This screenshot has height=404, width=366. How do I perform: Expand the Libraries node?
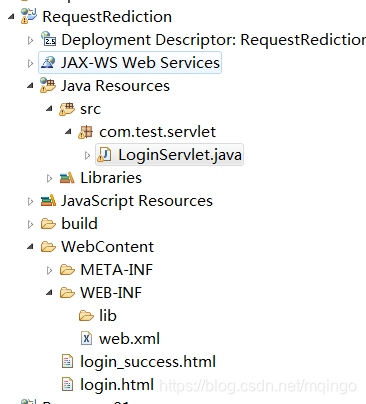pos(49,178)
